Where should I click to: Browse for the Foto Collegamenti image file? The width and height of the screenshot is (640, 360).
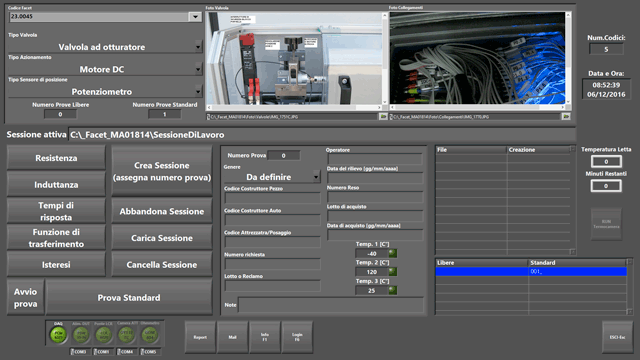566,117
